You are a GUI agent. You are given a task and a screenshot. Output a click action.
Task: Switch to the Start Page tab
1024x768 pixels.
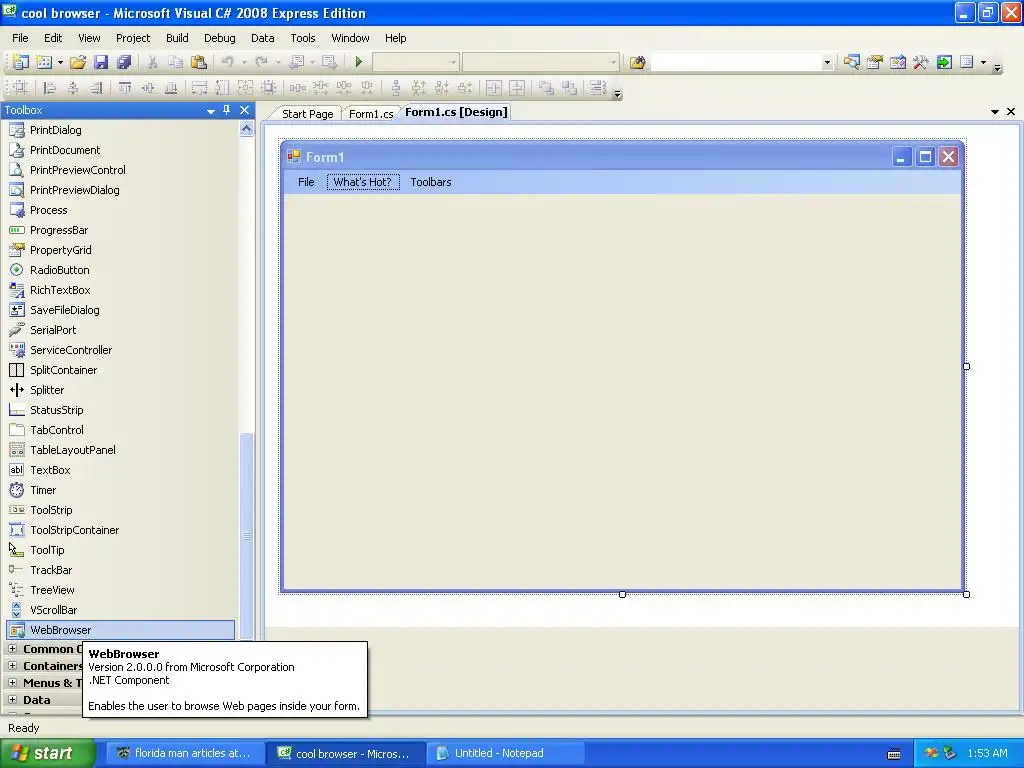(308, 114)
